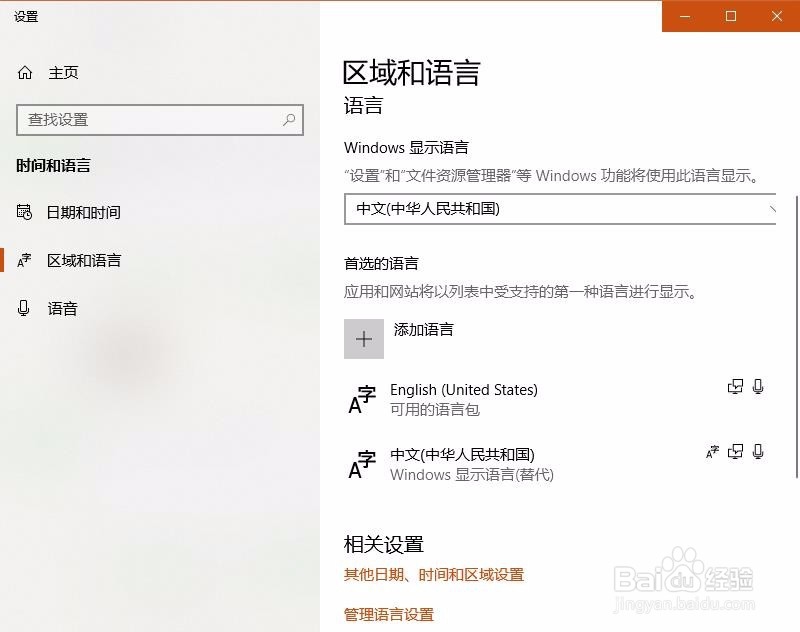Click the vertical scrollbar of the settings pane
This screenshot has height=632, width=800.
point(796,337)
